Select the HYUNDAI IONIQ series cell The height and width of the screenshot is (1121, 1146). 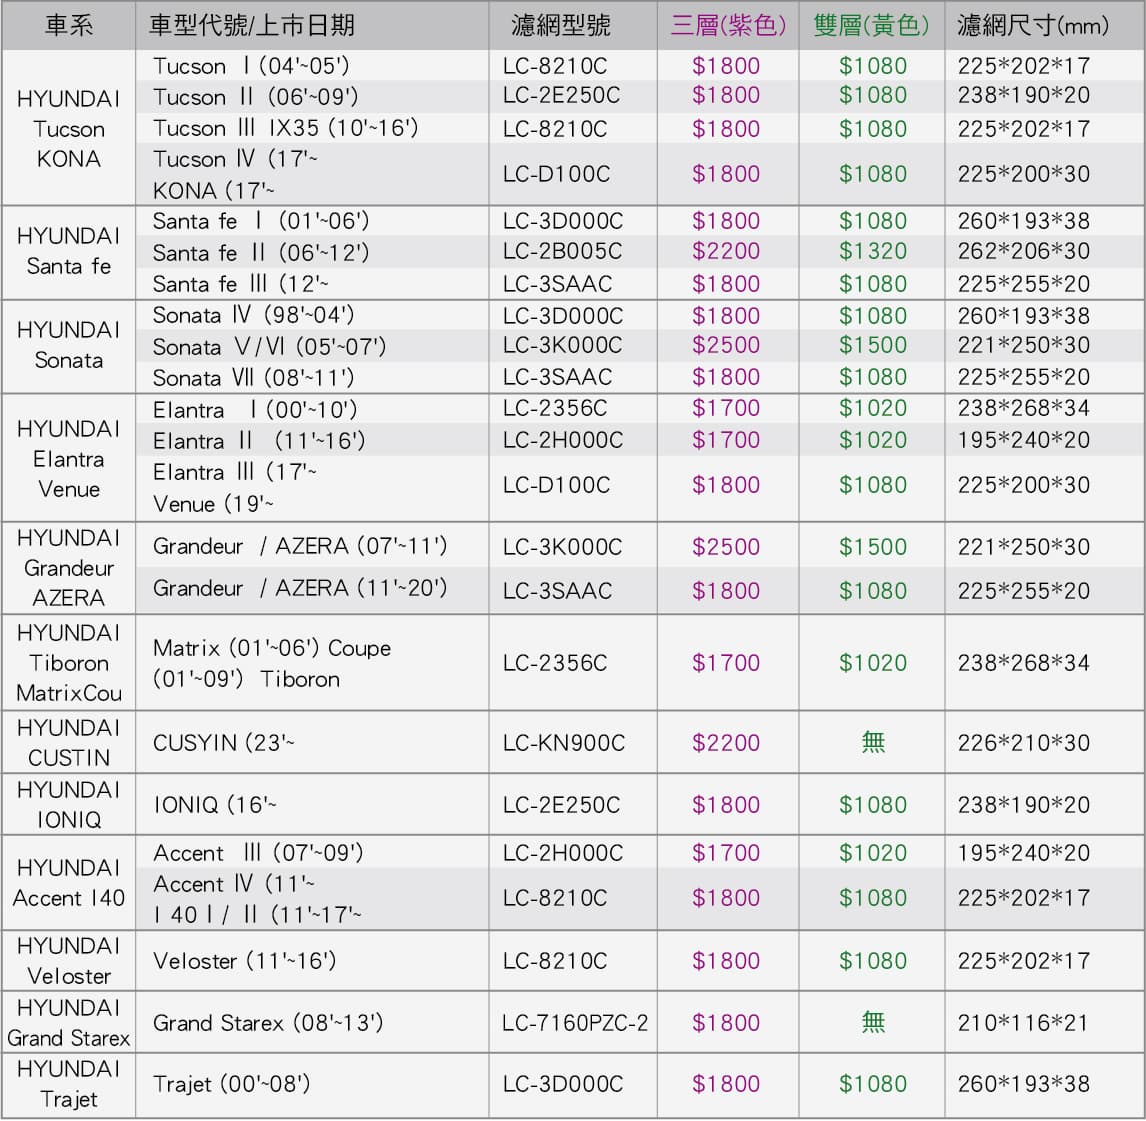tap(69, 805)
